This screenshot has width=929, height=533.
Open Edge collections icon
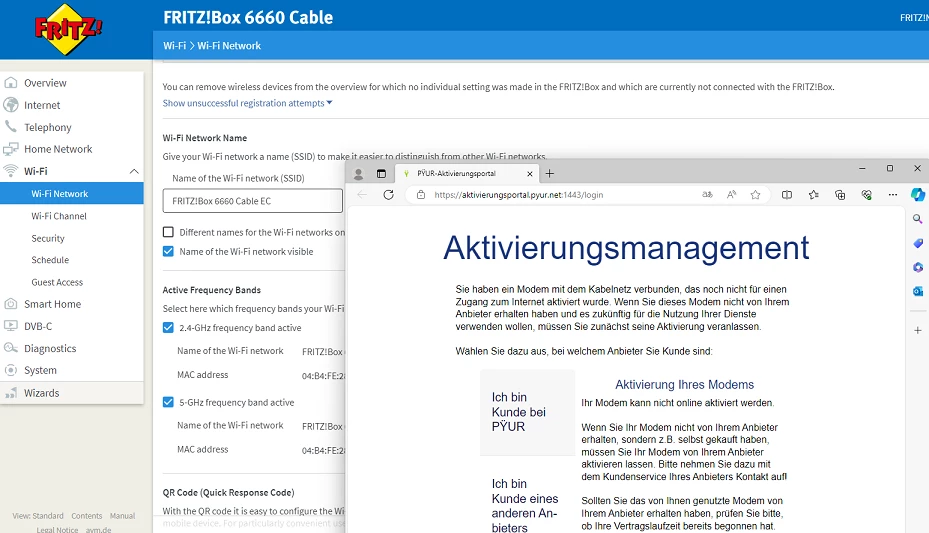point(840,195)
